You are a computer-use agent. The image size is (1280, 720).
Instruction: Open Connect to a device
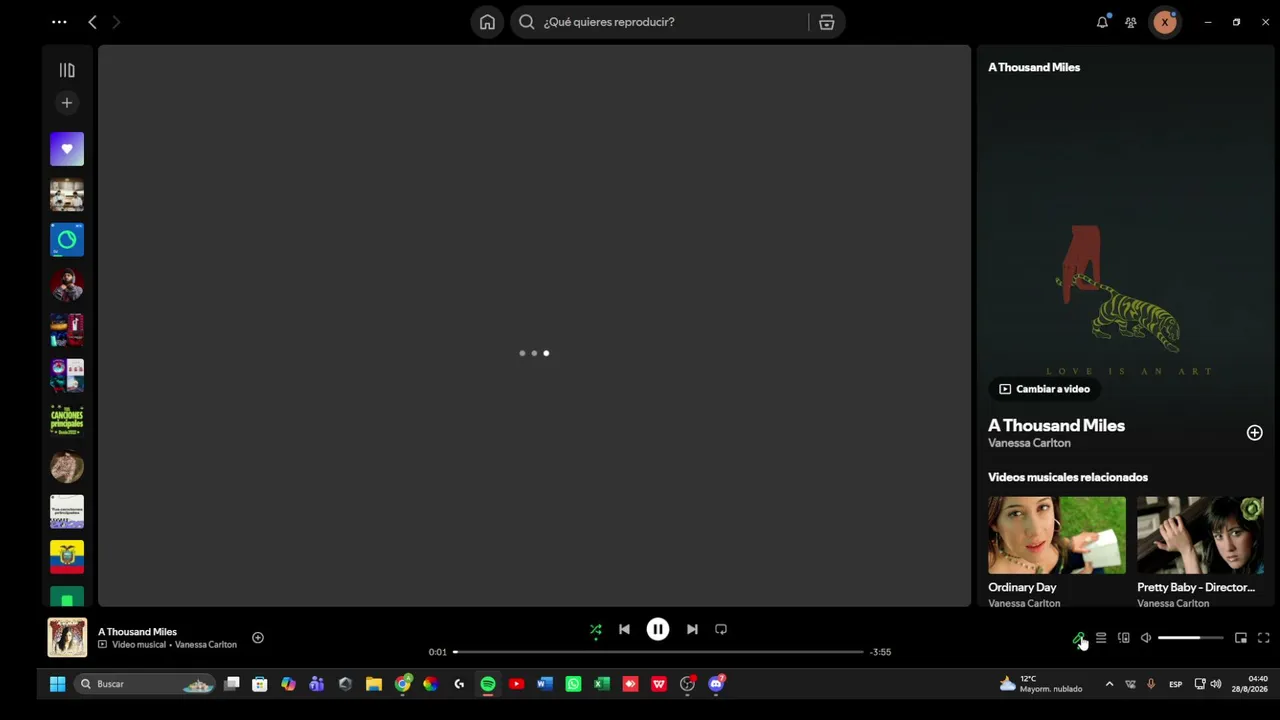tap(1124, 638)
